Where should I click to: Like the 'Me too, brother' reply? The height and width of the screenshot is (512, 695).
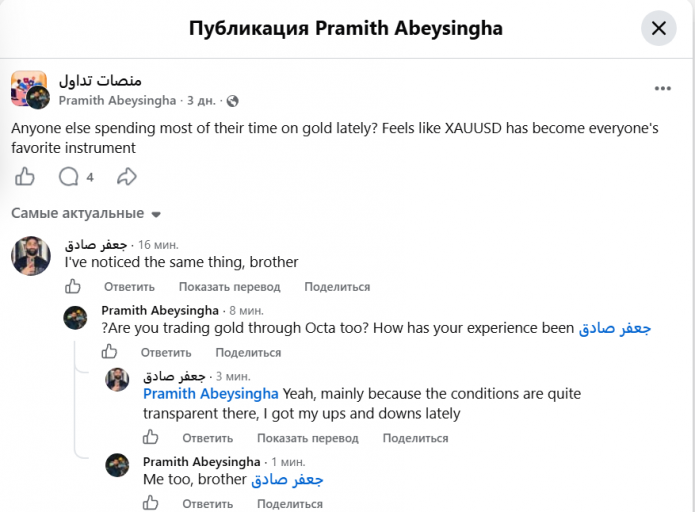pos(151,503)
